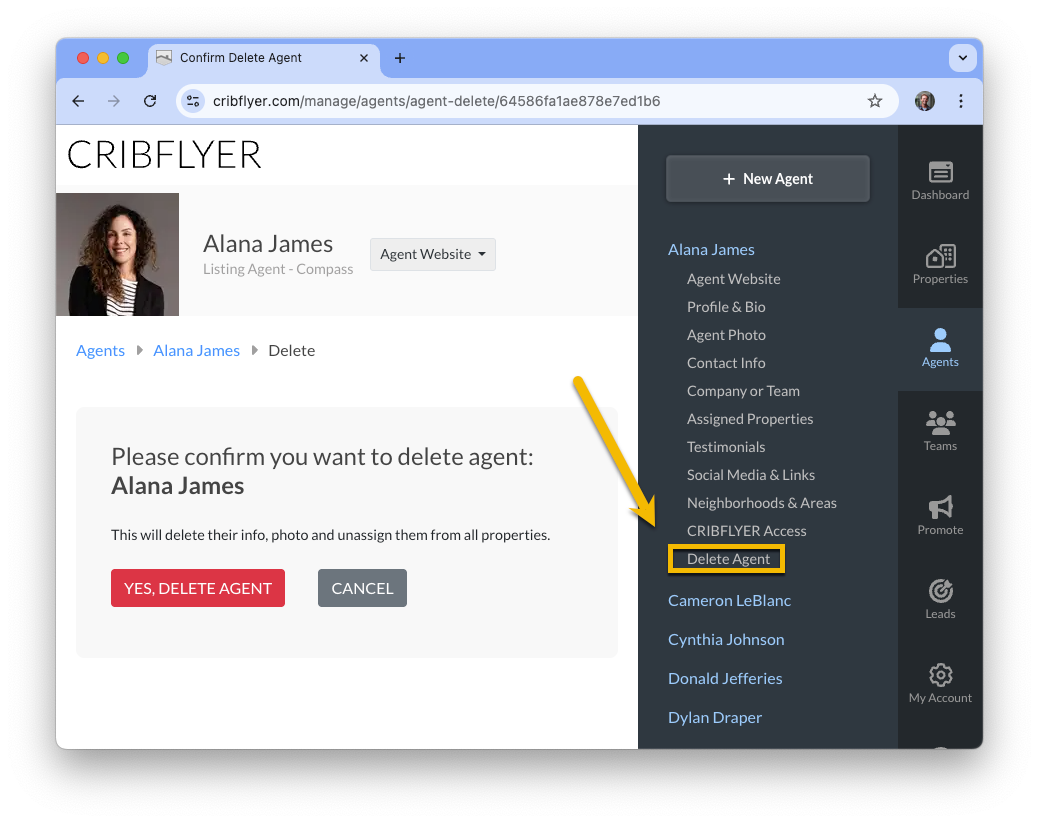Create a New Agent
This screenshot has height=823, width=1039.
point(767,179)
